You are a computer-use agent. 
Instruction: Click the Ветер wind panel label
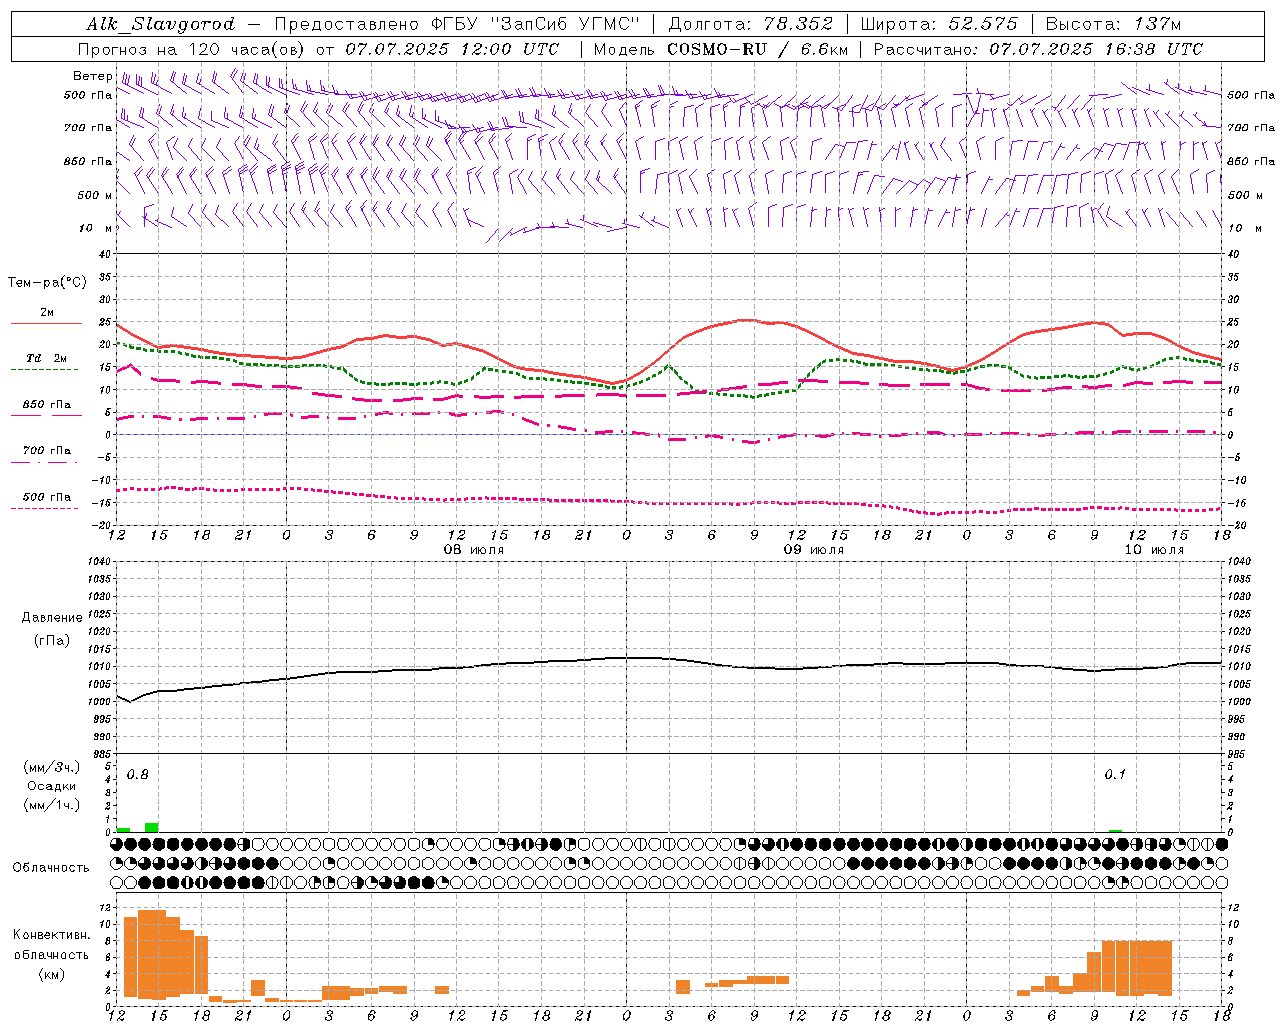92,76
